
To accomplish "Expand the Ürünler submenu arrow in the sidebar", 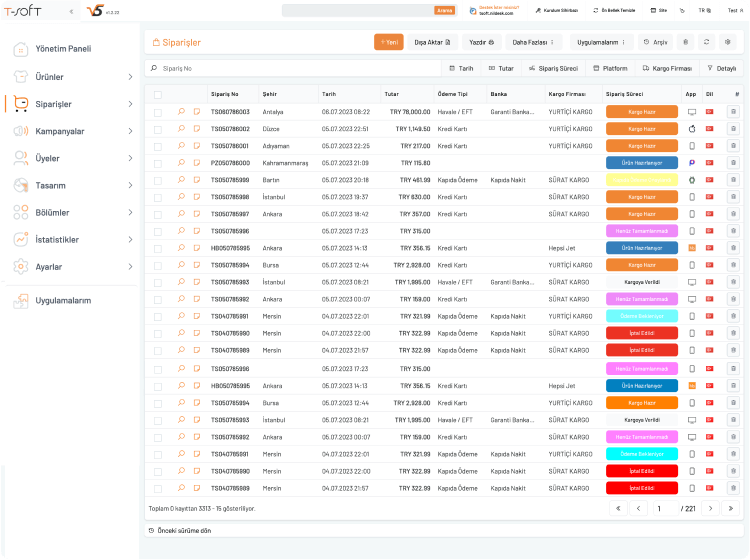I will point(130,76).
